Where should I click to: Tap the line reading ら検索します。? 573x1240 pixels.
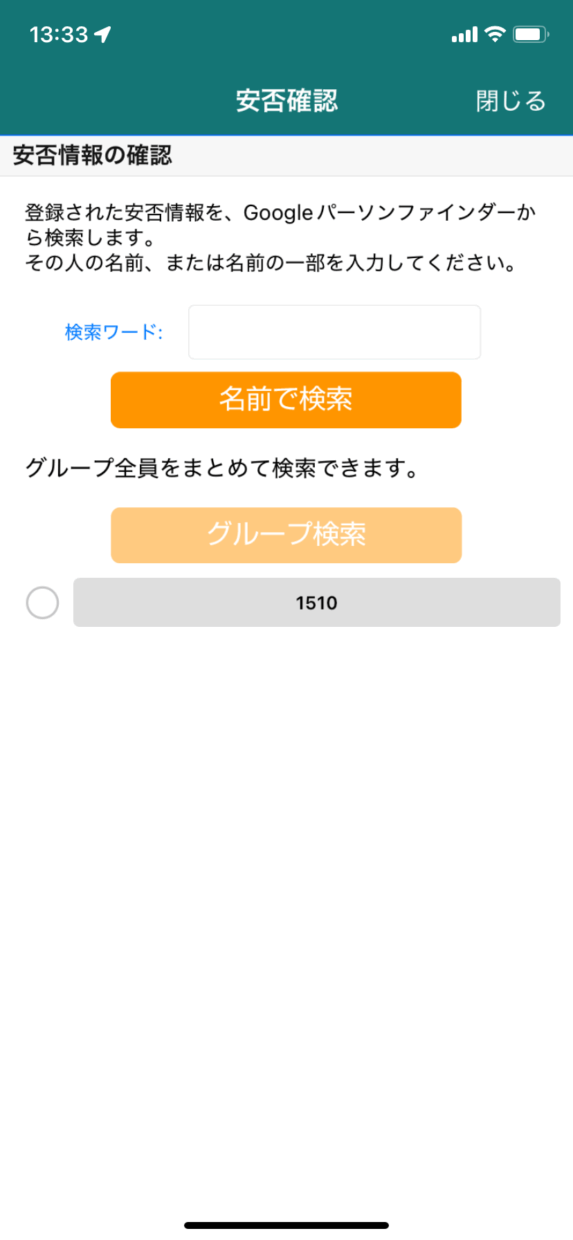tap(90, 239)
